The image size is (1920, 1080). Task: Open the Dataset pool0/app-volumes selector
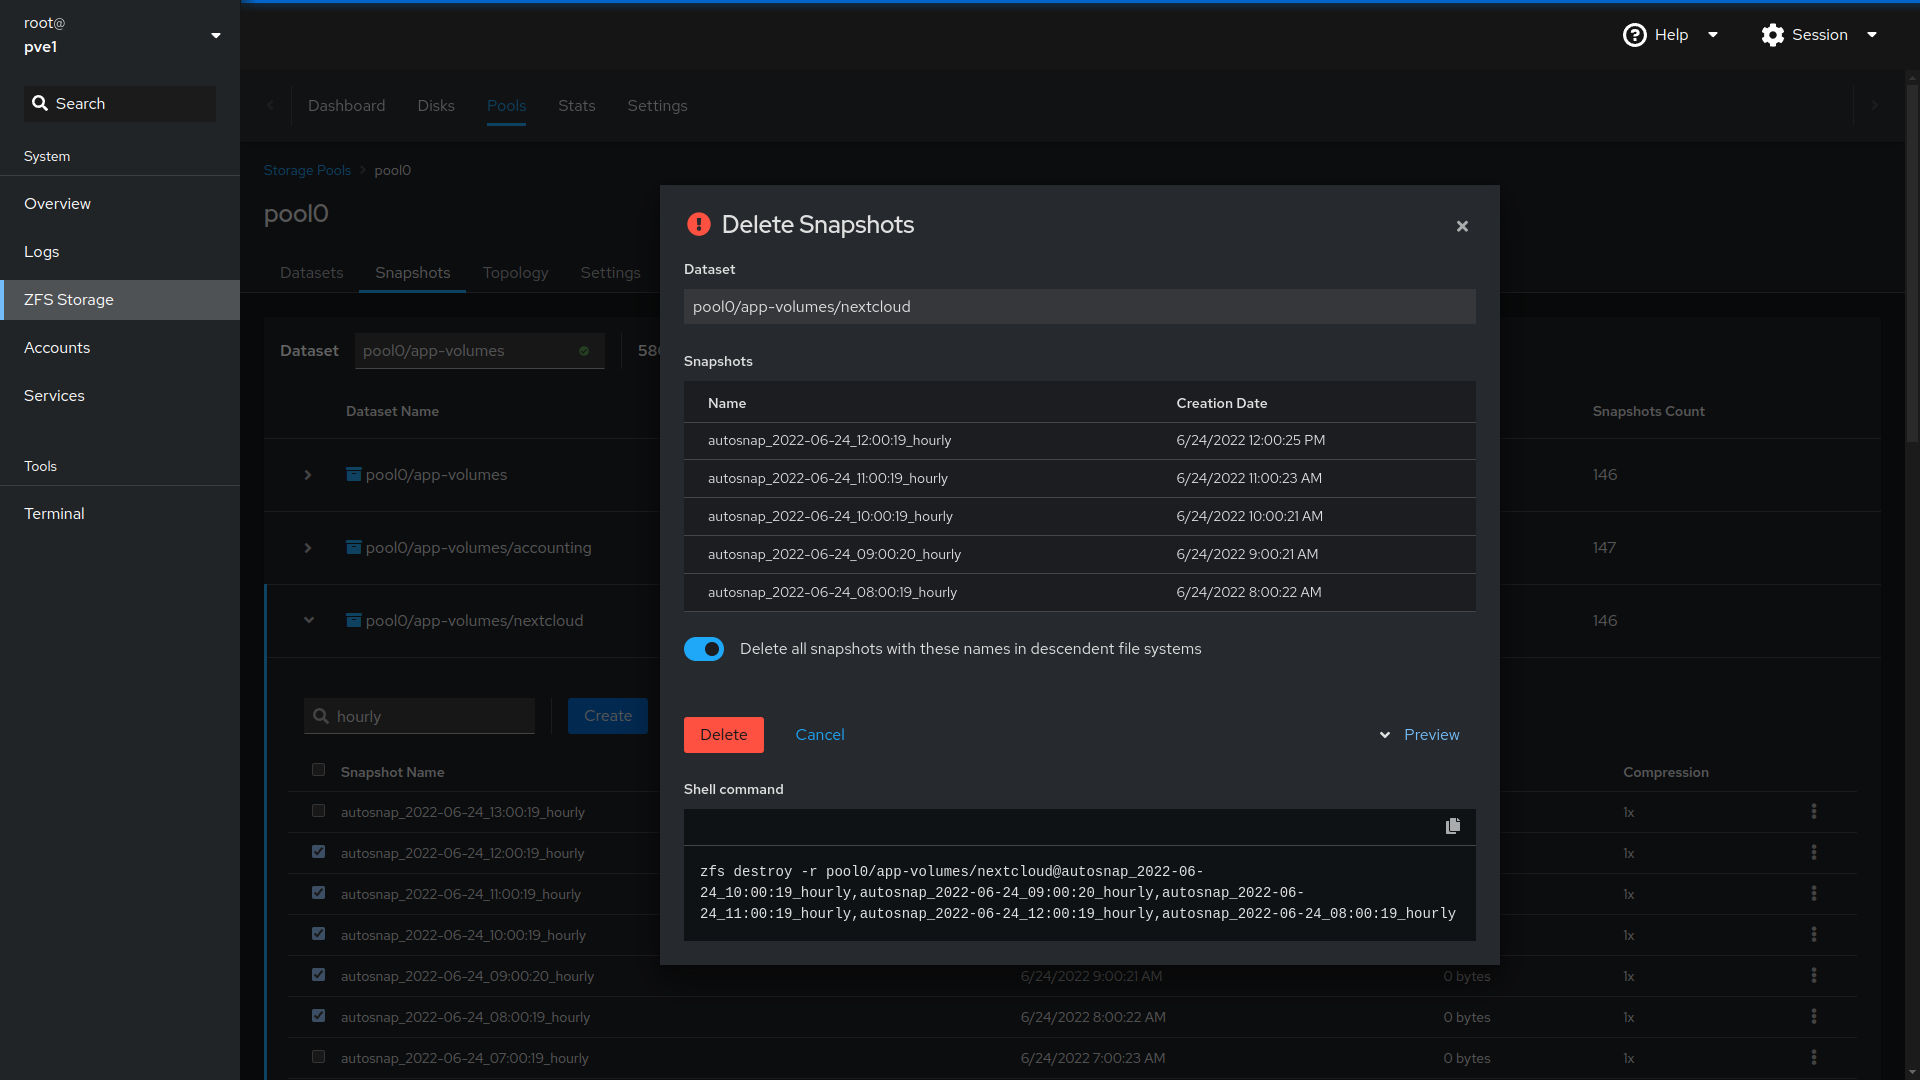479,351
